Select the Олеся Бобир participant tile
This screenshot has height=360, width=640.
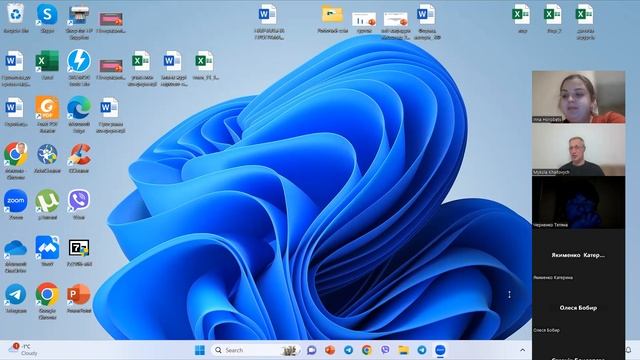click(578, 308)
